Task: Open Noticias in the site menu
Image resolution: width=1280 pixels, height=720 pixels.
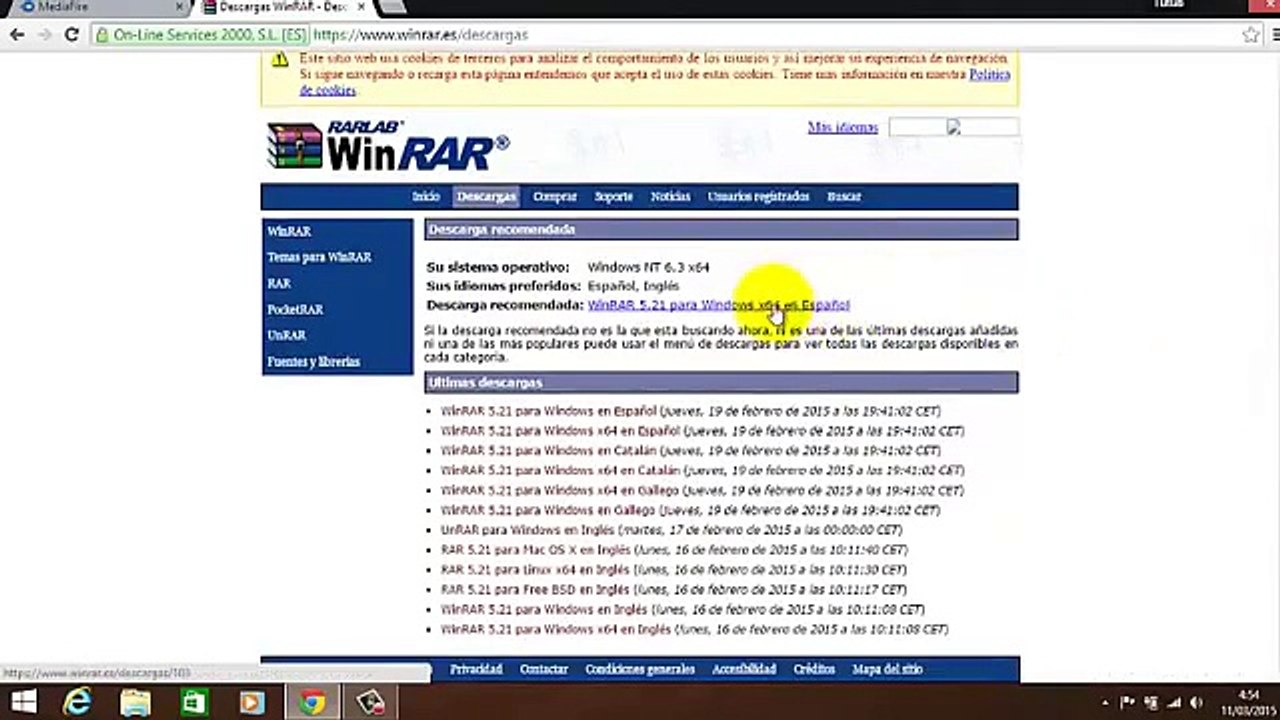Action: [x=670, y=197]
